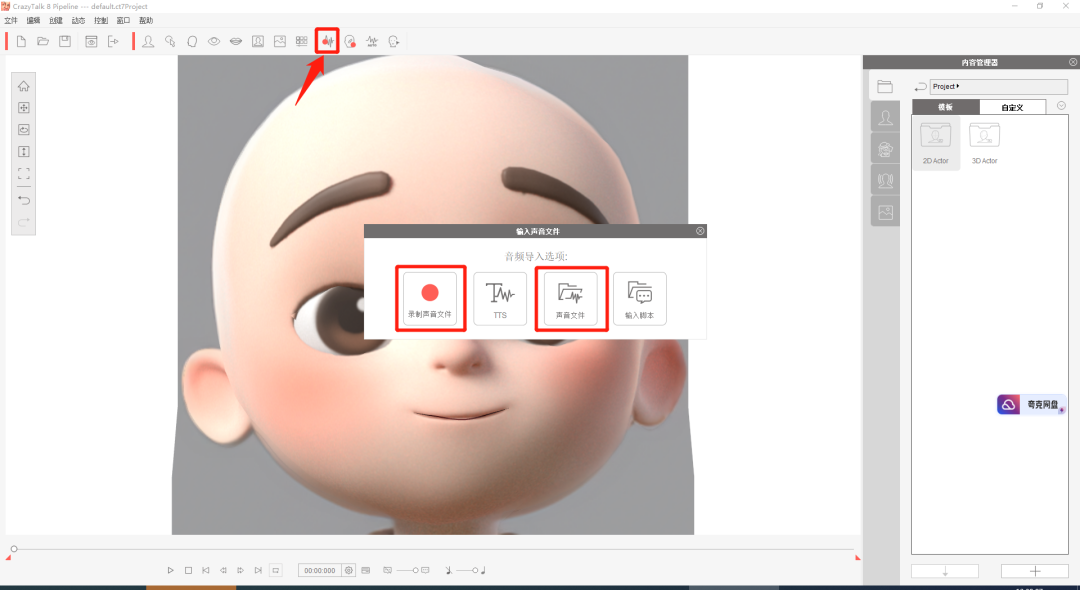Go back with the return arrow beside Project
Image resolution: width=1080 pixels, height=590 pixels.
pos(920,87)
